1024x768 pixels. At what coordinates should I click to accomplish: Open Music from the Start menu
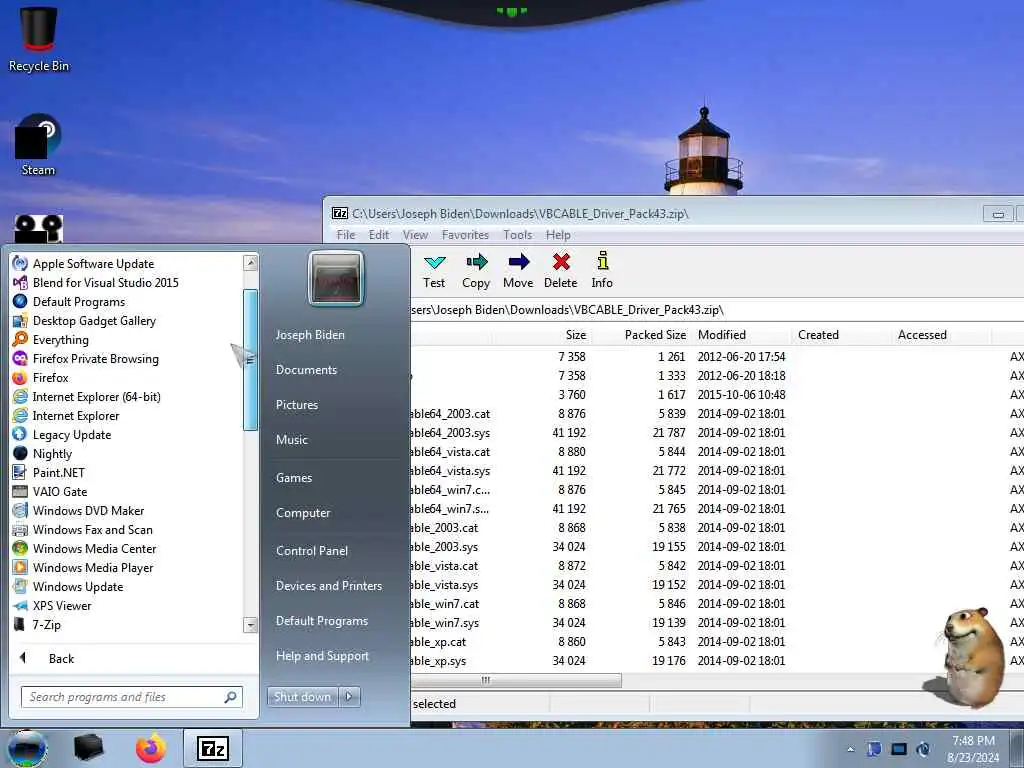click(x=292, y=440)
